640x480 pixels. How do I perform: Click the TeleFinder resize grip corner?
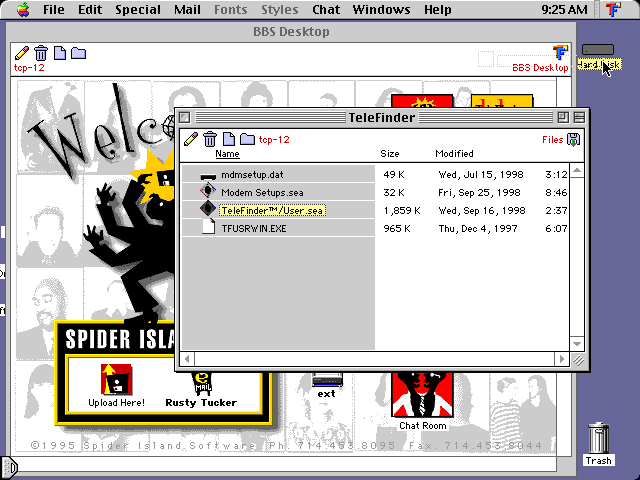(x=578, y=360)
